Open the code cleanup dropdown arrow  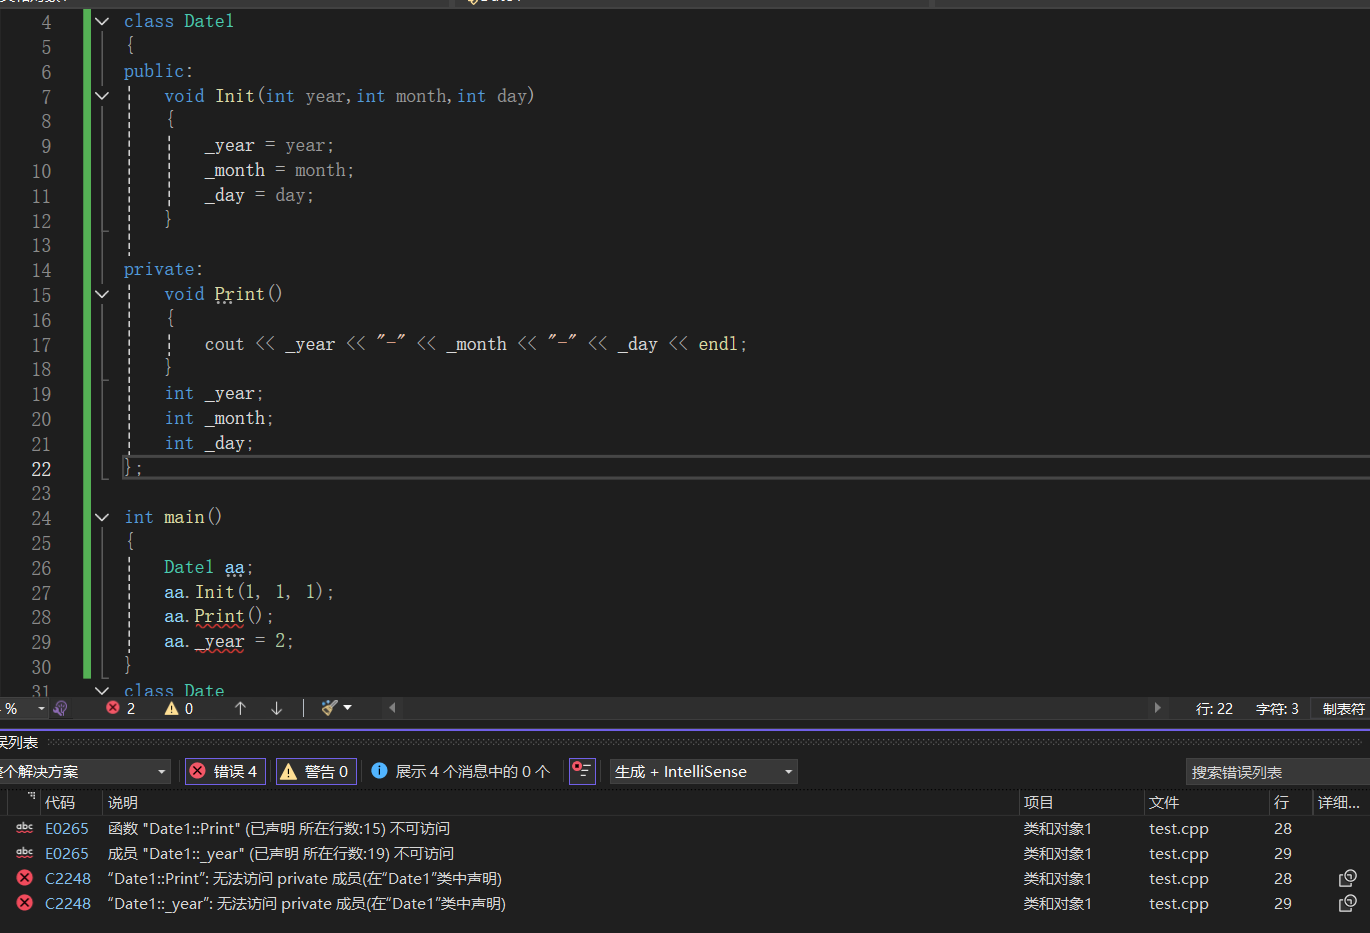pyautogui.click(x=348, y=708)
